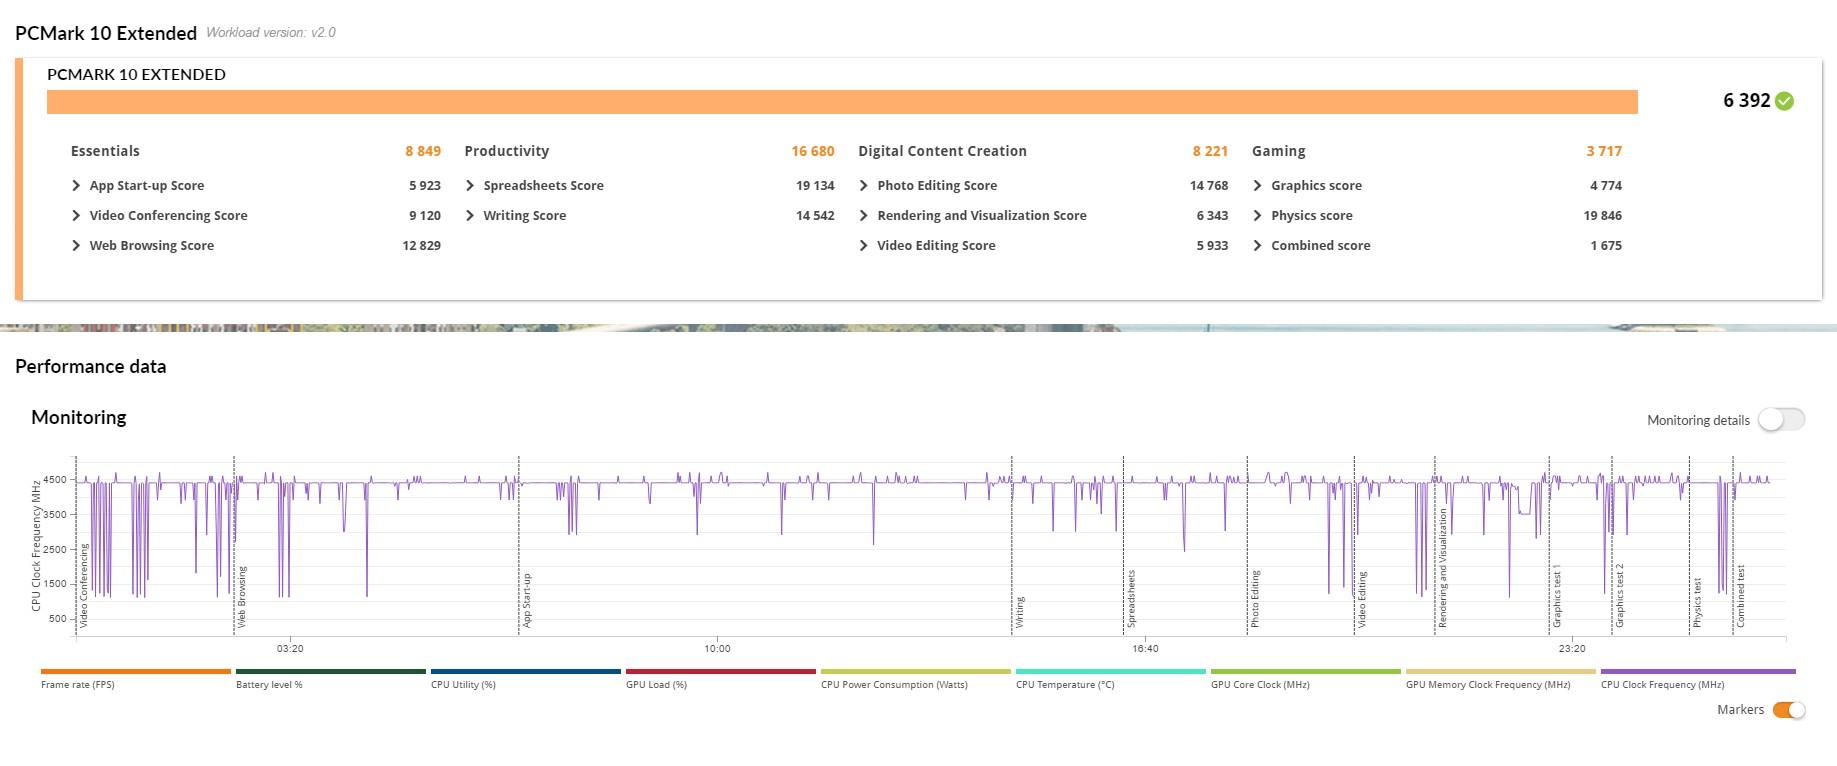Select the Battery level % legend item
Screen dimensions: 1837x766
[x=331, y=679]
